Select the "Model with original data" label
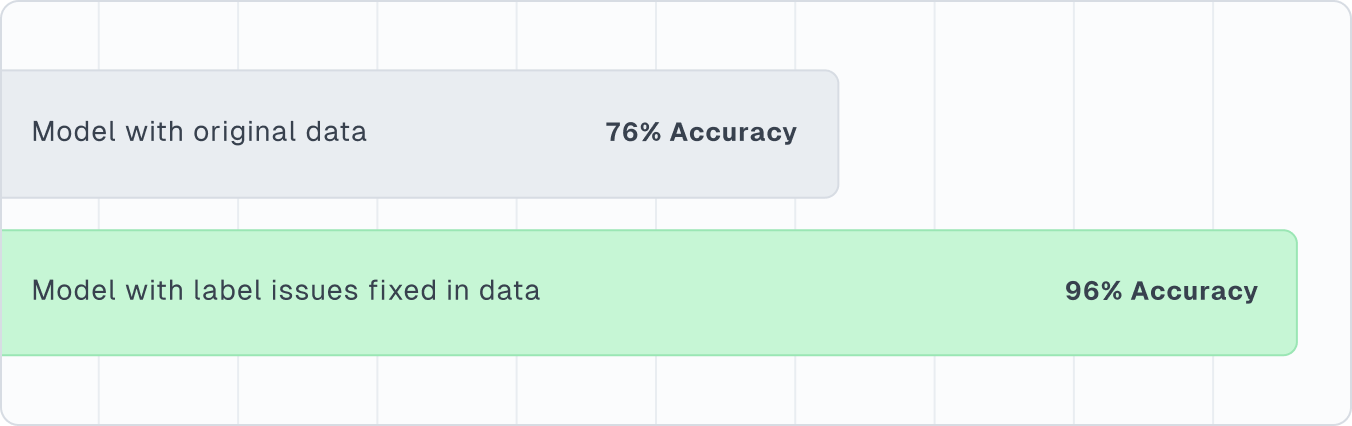Image resolution: width=1352 pixels, height=426 pixels. click(199, 132)
